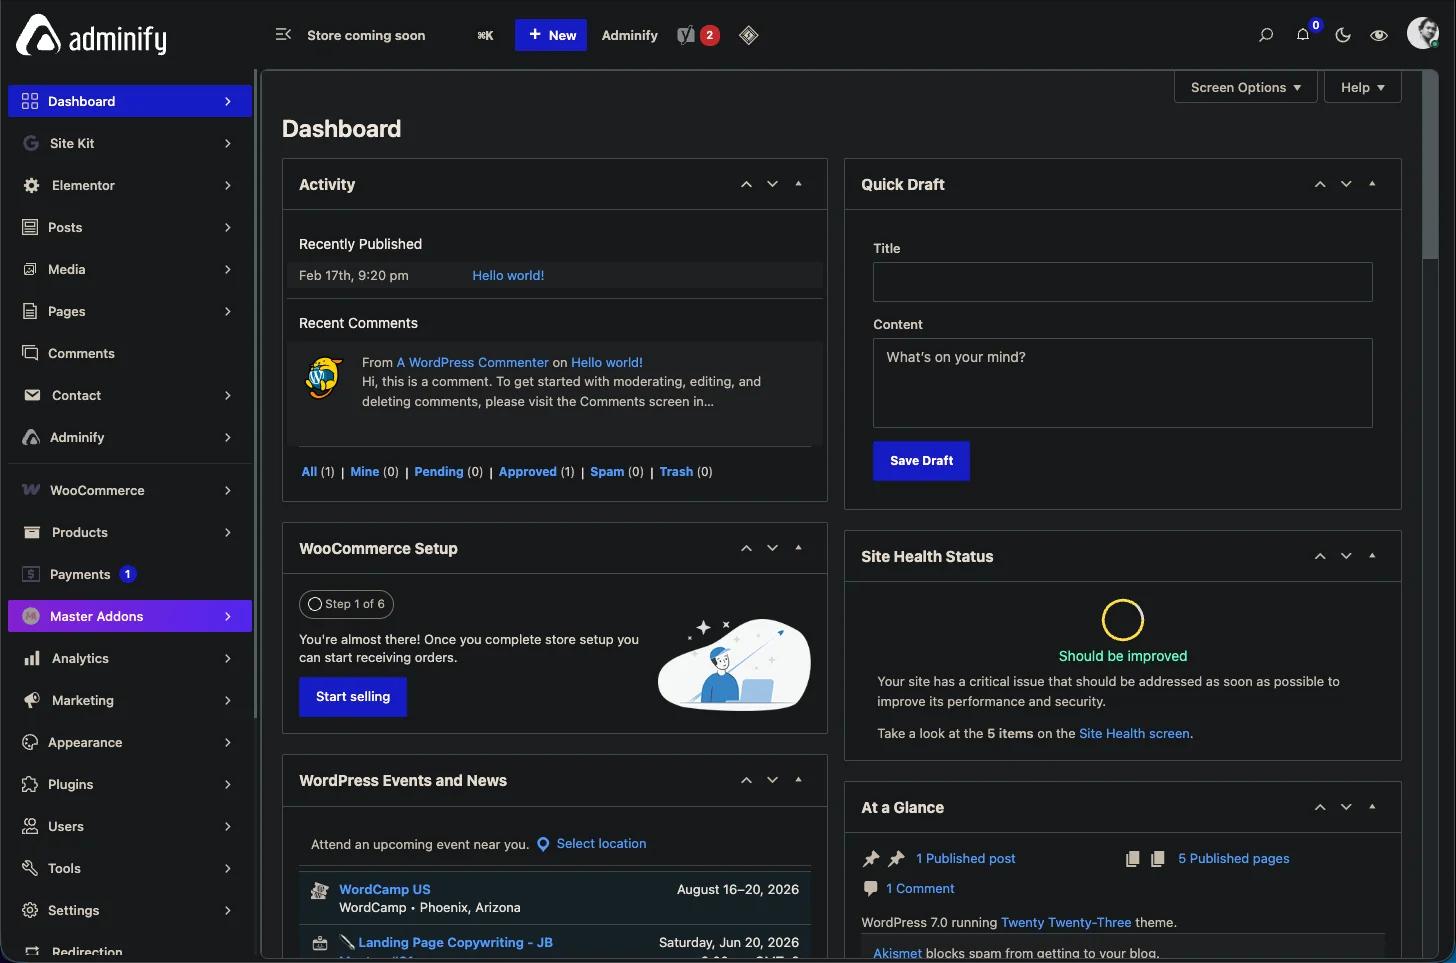This screenshot has width=1456, height=963.
Task: Click the Posts icon in the sidebar
Action: pos(30,227)
